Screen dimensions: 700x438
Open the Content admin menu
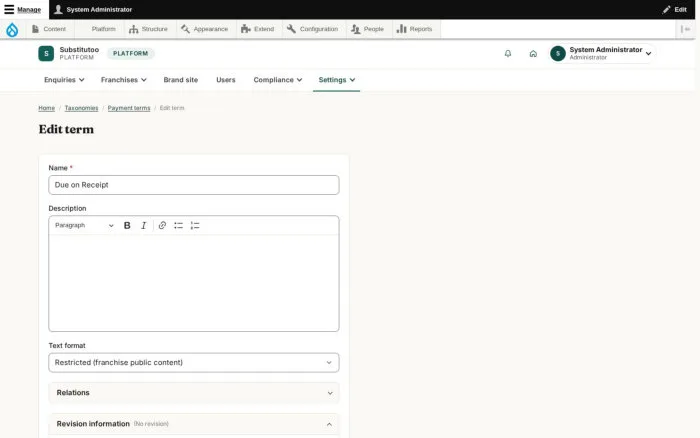pyautogui.click(x=49, y=29)
